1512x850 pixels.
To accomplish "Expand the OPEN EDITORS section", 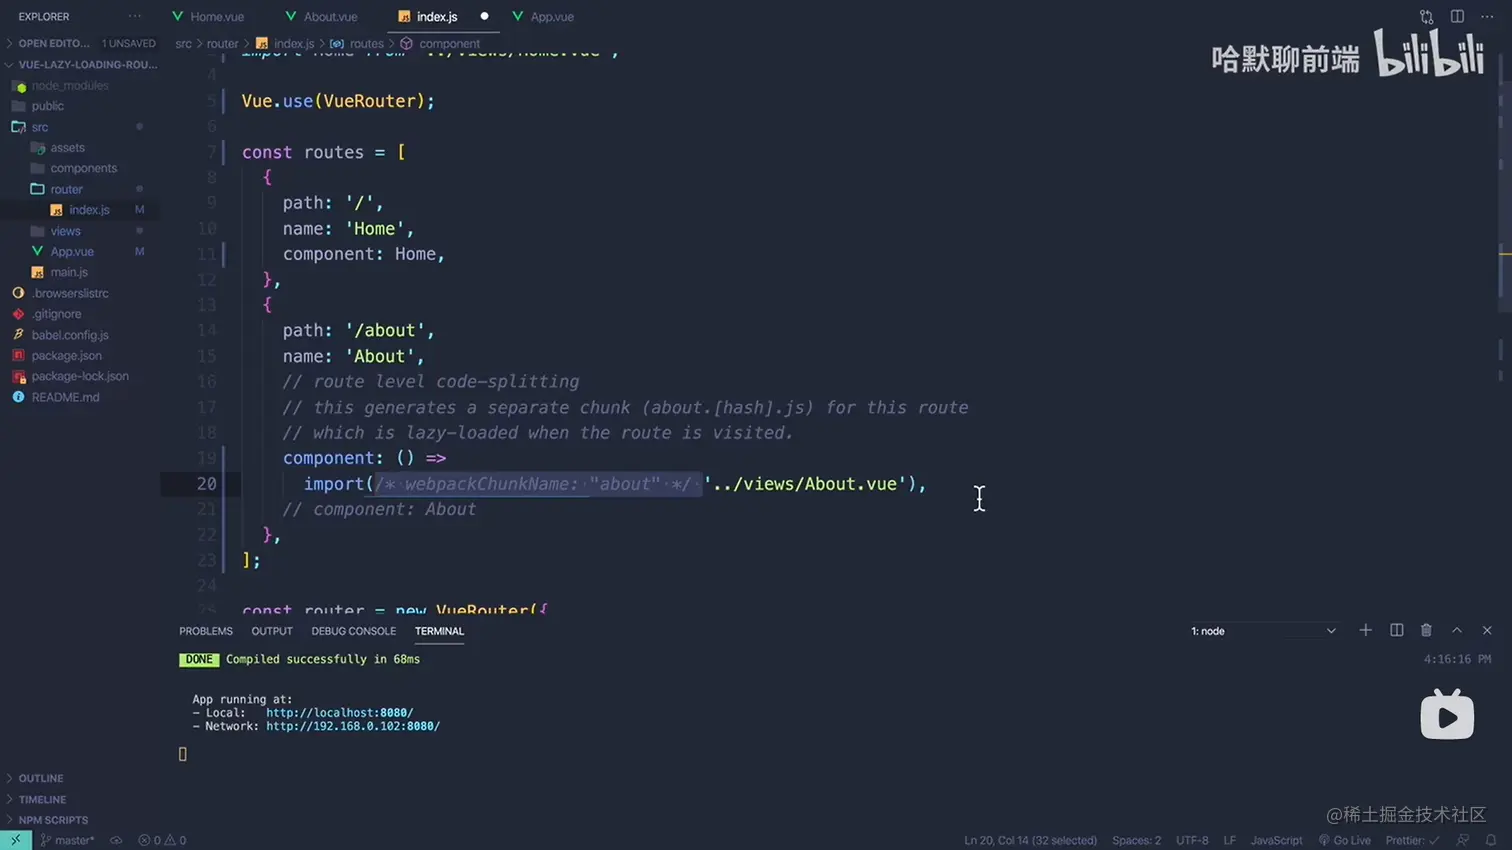I will [x=80, y=43].
